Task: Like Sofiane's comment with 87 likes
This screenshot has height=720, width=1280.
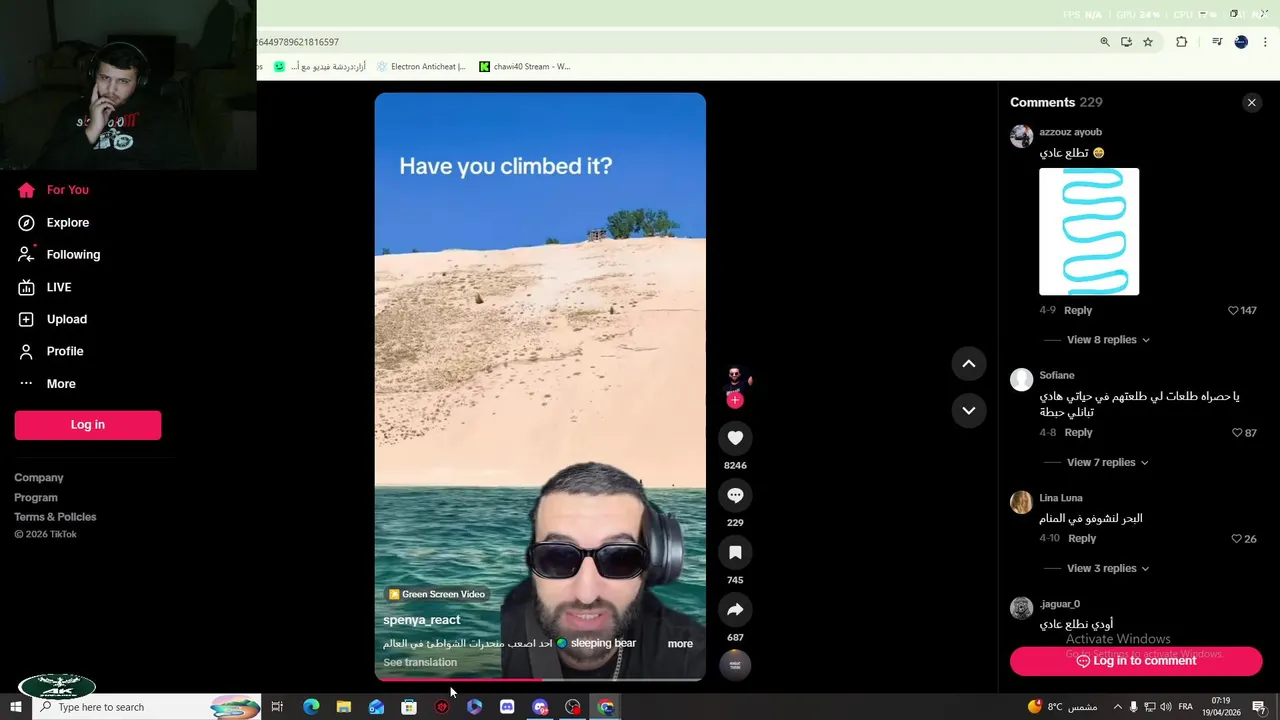Action: (1237, 433)
